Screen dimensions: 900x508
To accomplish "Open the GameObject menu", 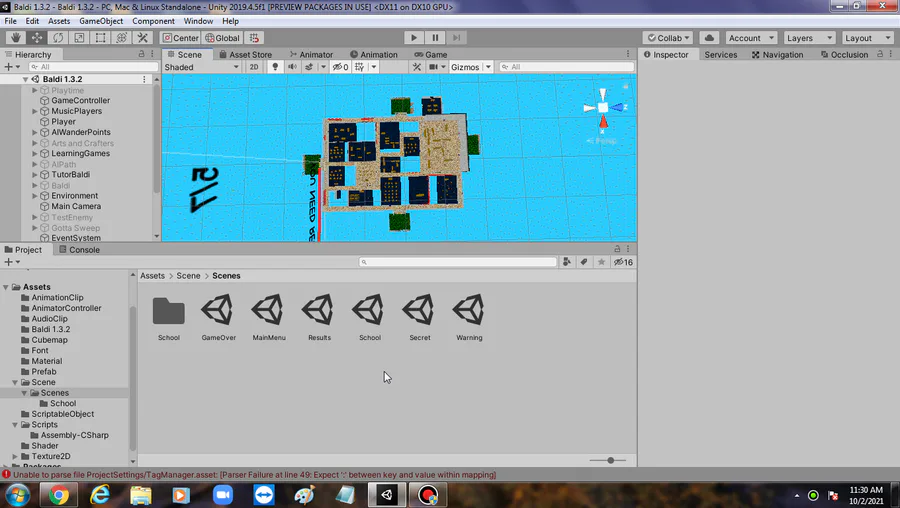I will [101, 21].
